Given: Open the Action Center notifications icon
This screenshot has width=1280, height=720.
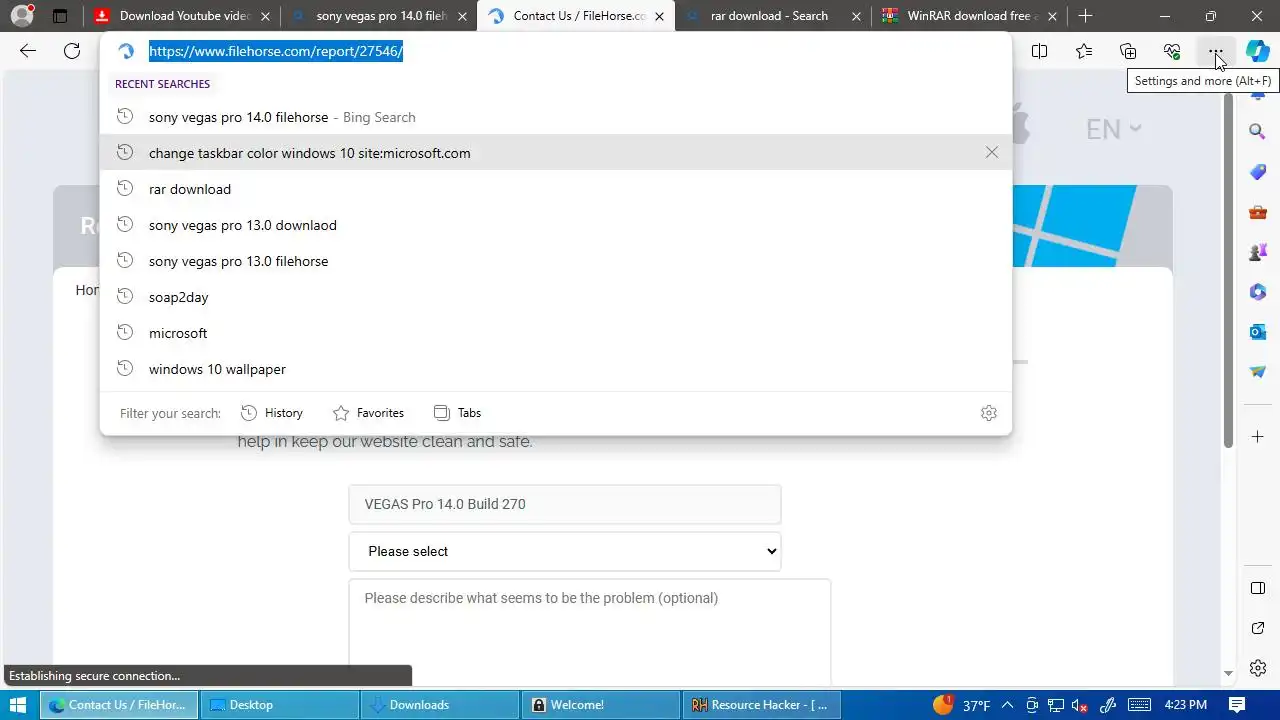Looking at the screenshot, I should (x=1237, y=705).
